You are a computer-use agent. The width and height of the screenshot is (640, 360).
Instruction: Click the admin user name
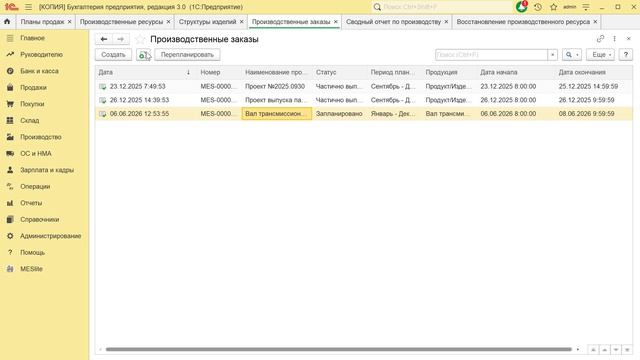[x=569, y=7]
